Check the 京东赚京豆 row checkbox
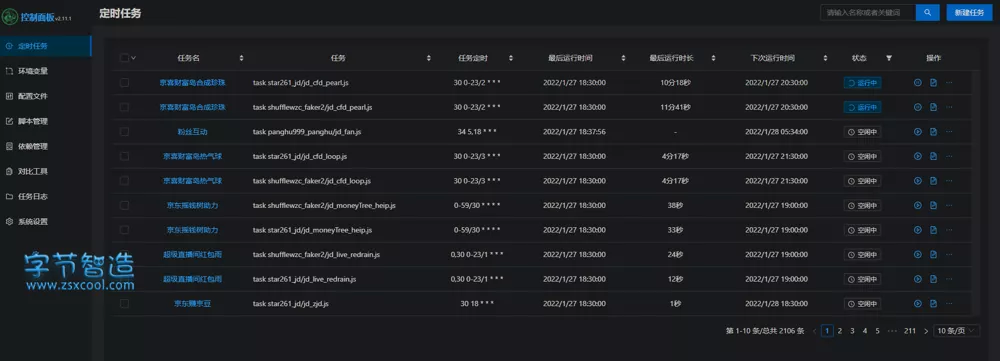This screenshot has width=1000, height=361. pos(124,304)
